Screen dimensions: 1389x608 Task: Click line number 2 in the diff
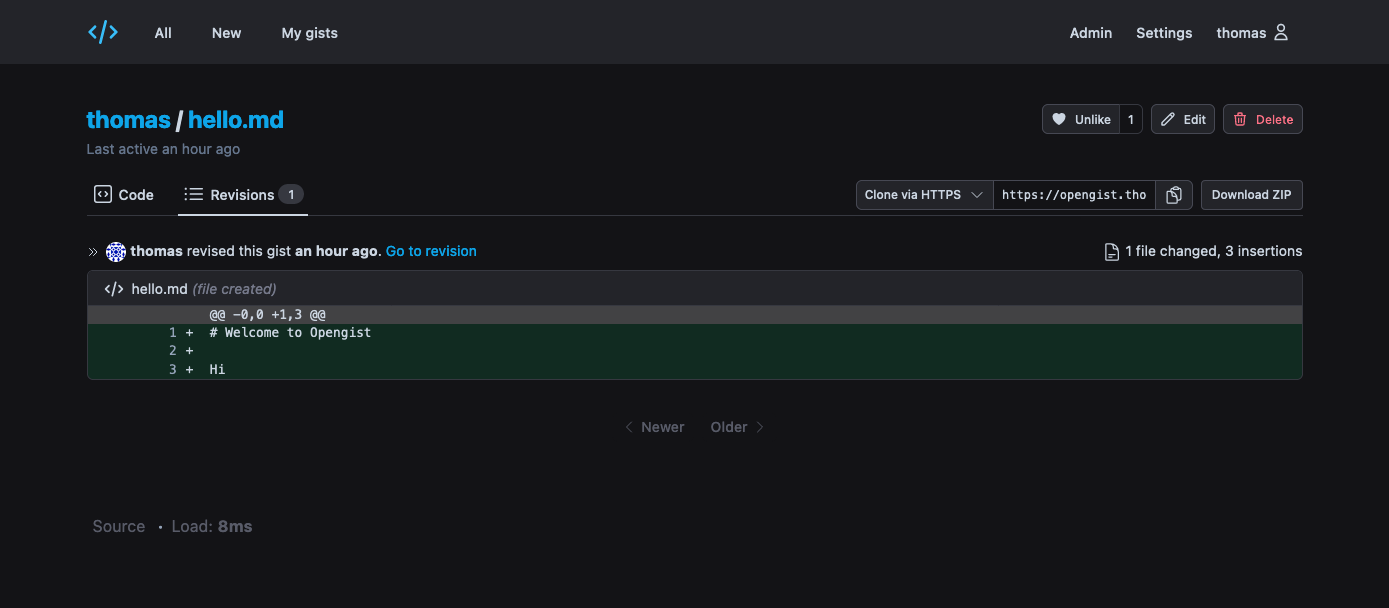[x=173, y=351]
